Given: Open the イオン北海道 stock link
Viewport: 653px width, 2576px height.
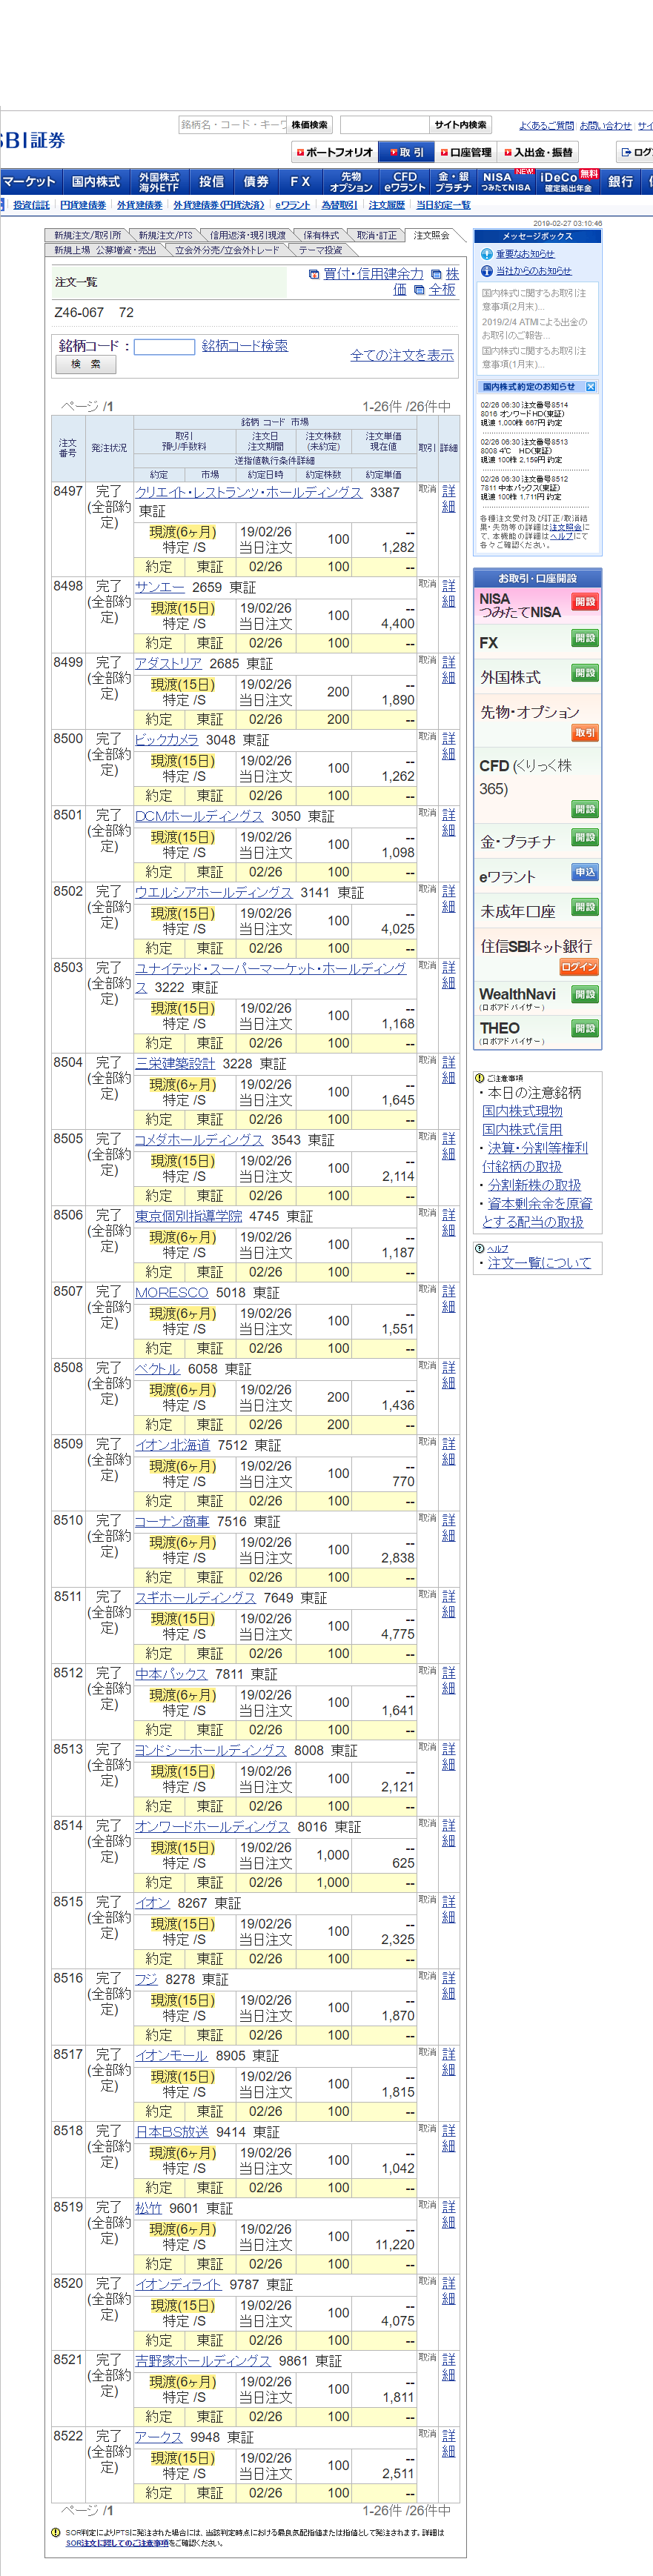Looking at the screenshot, I should [x=173, y=1445].
